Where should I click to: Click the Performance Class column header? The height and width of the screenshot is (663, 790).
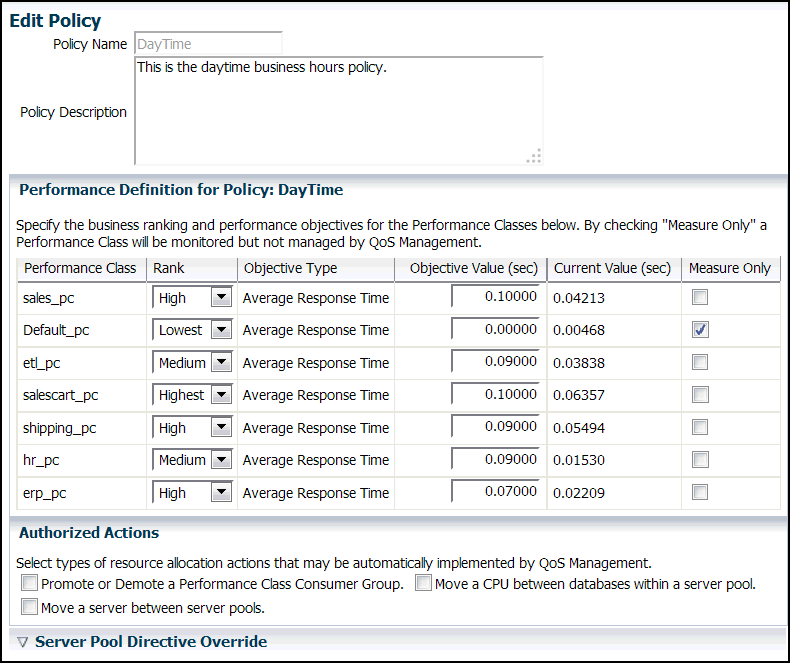click(x=80, y=268)
